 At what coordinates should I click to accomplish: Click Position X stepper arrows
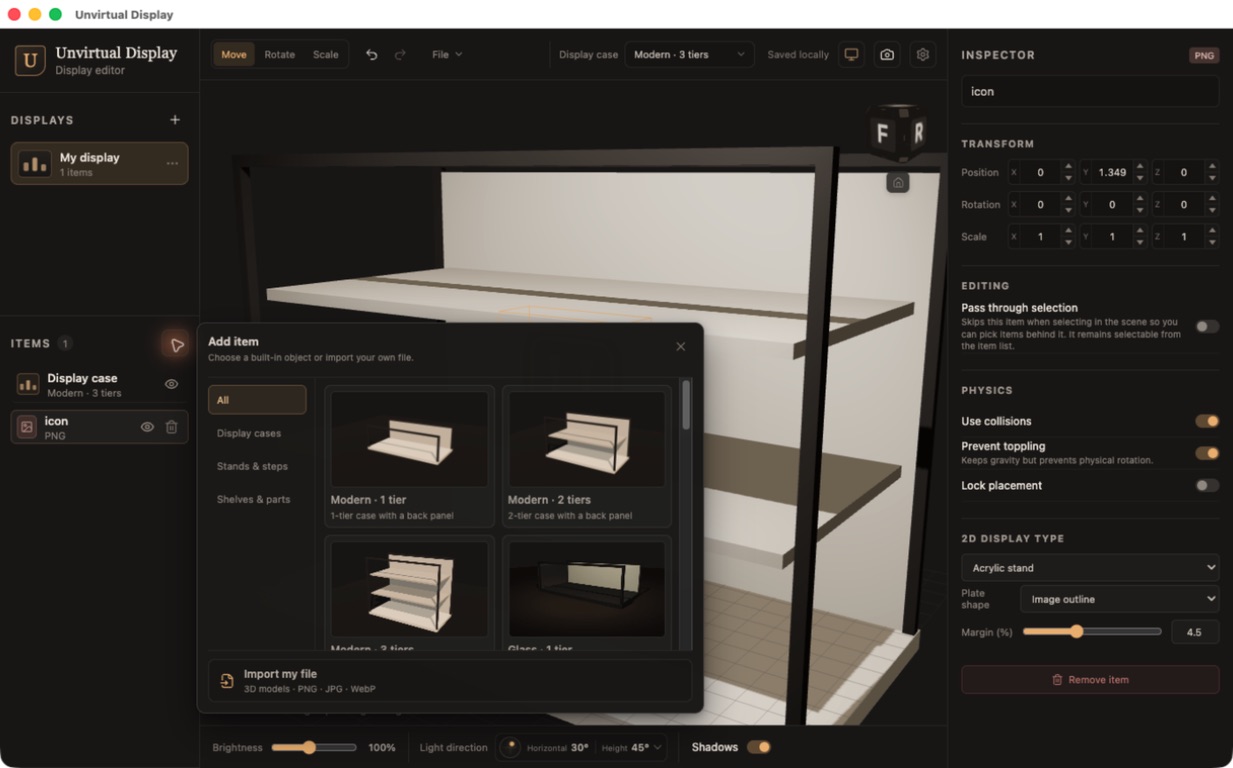coord(1068,172)
